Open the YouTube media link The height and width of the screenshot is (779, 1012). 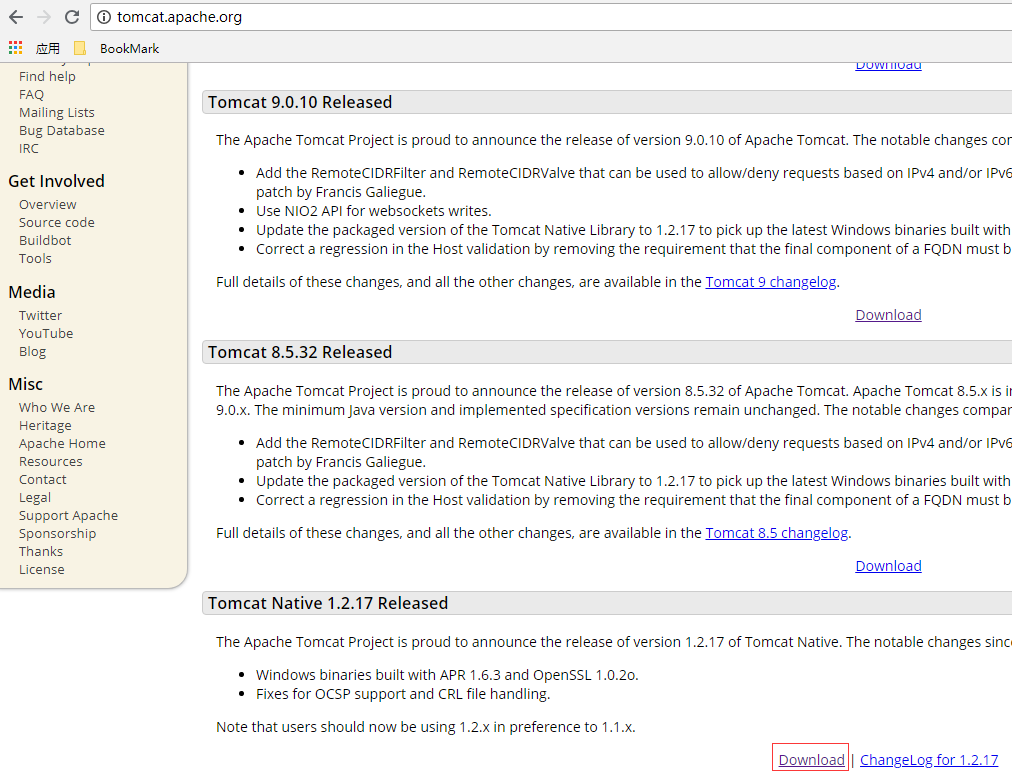point(46,333)
